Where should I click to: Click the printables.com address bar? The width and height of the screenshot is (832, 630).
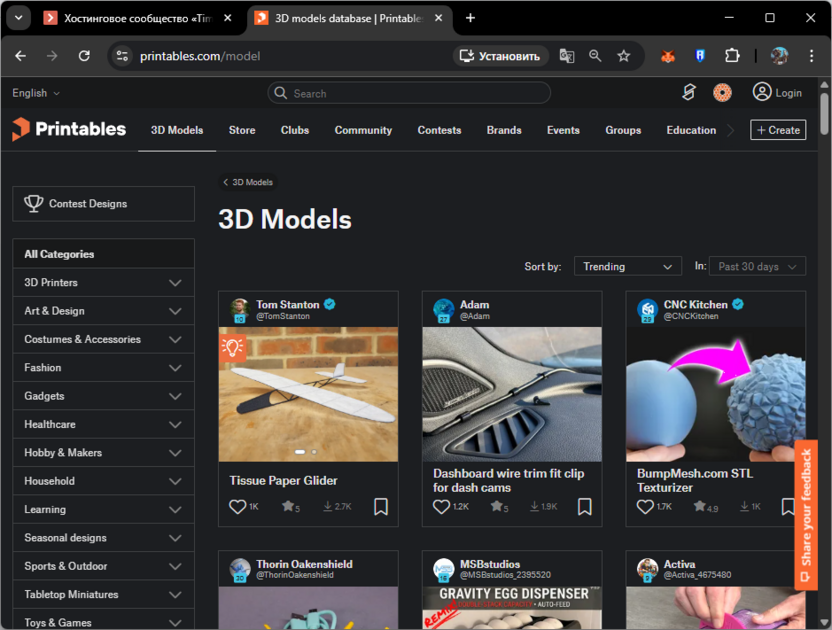287,56
